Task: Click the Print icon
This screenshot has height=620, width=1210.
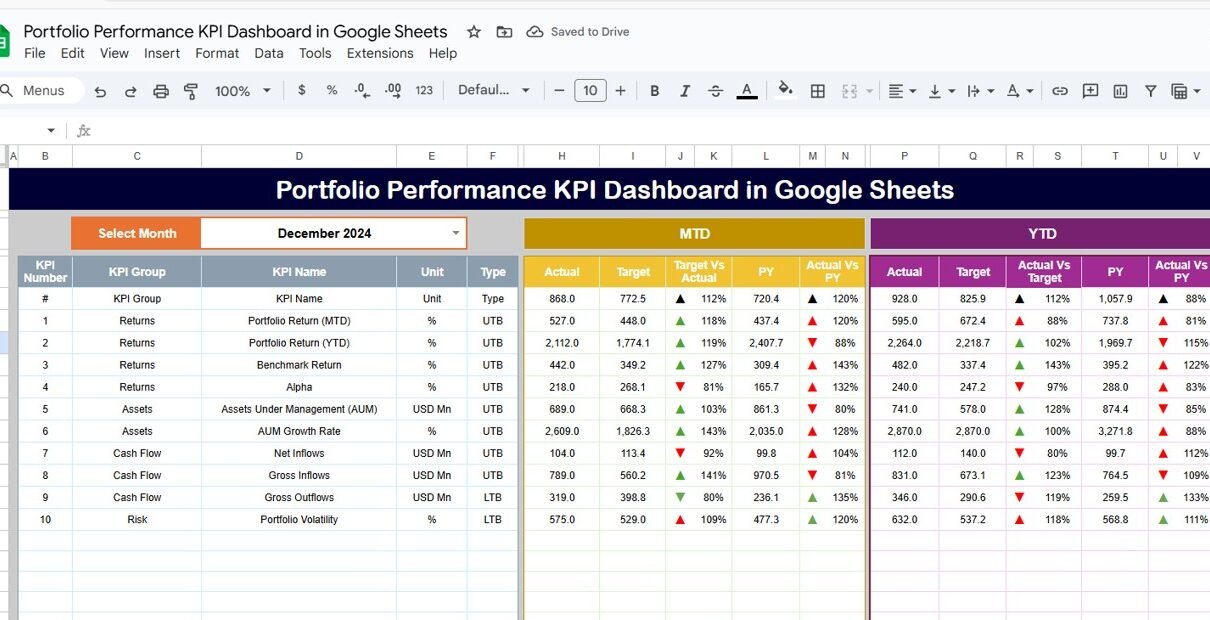Action: click(x=161, y=91)
